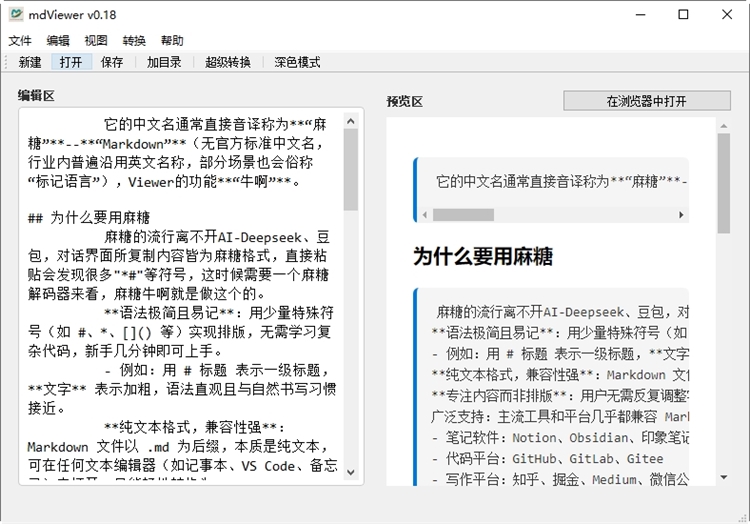Viewport: 750px width, 524px height.
Task: Click the 编辑区 label
Action: tap(36, 96)
